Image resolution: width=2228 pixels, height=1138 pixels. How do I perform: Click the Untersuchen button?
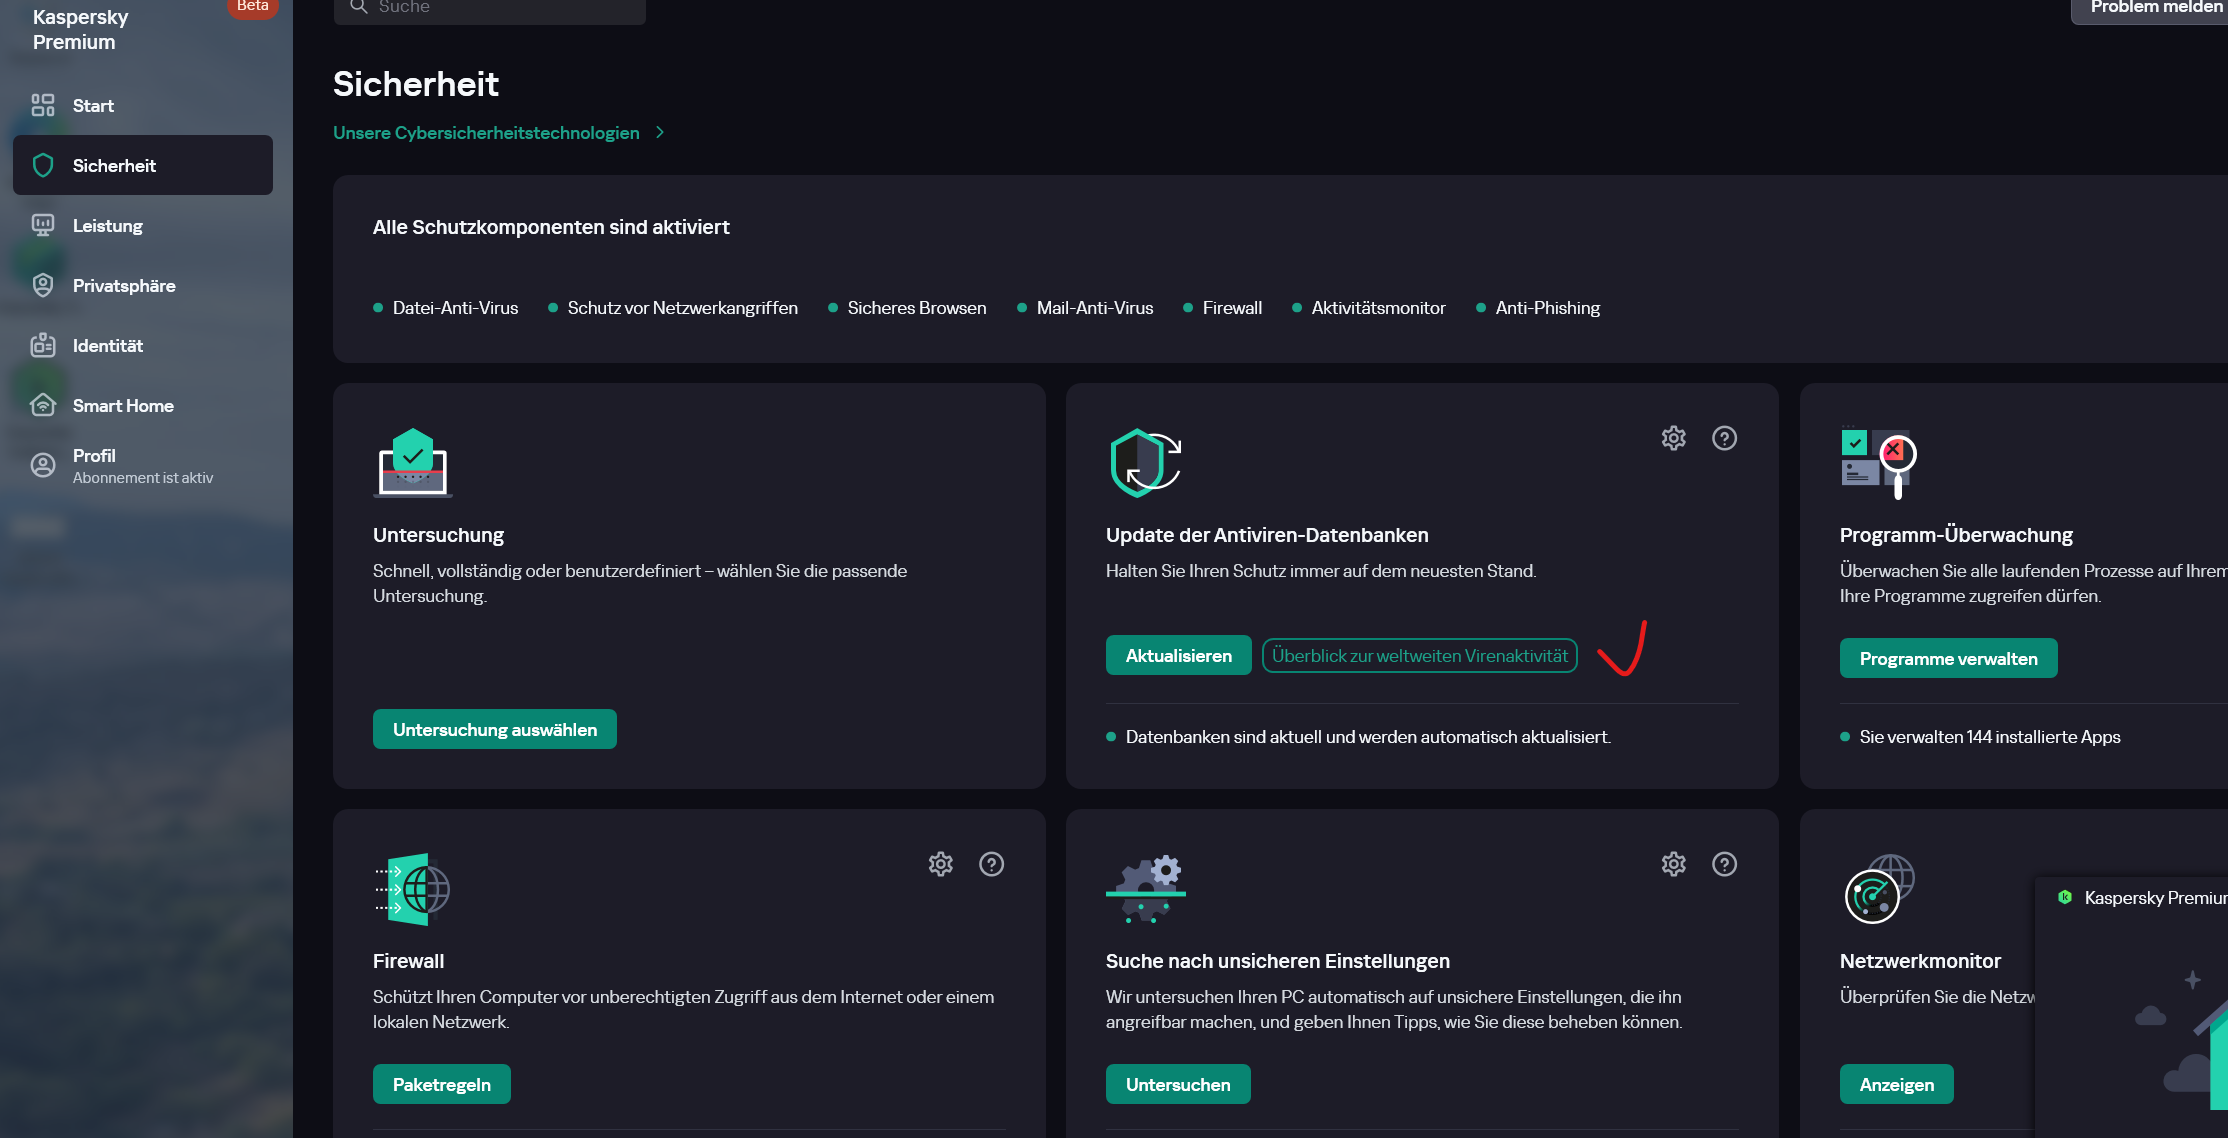1178,1084
